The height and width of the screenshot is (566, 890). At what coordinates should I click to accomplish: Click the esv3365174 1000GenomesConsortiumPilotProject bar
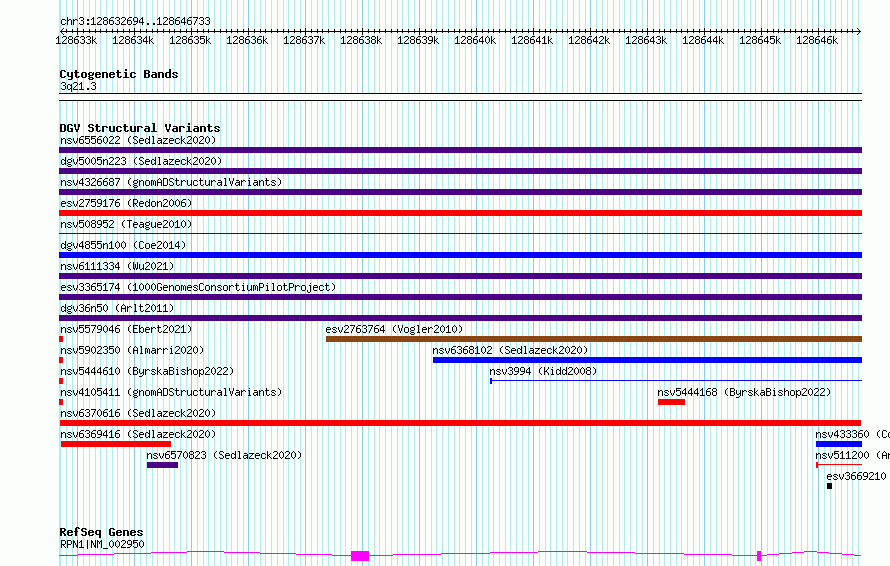(460, 297)
